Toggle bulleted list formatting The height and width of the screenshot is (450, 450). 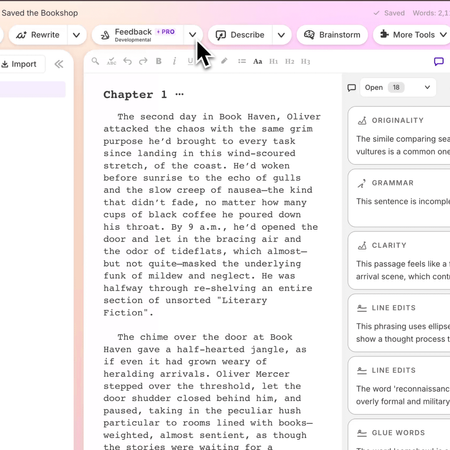click(x=242, y=61)
